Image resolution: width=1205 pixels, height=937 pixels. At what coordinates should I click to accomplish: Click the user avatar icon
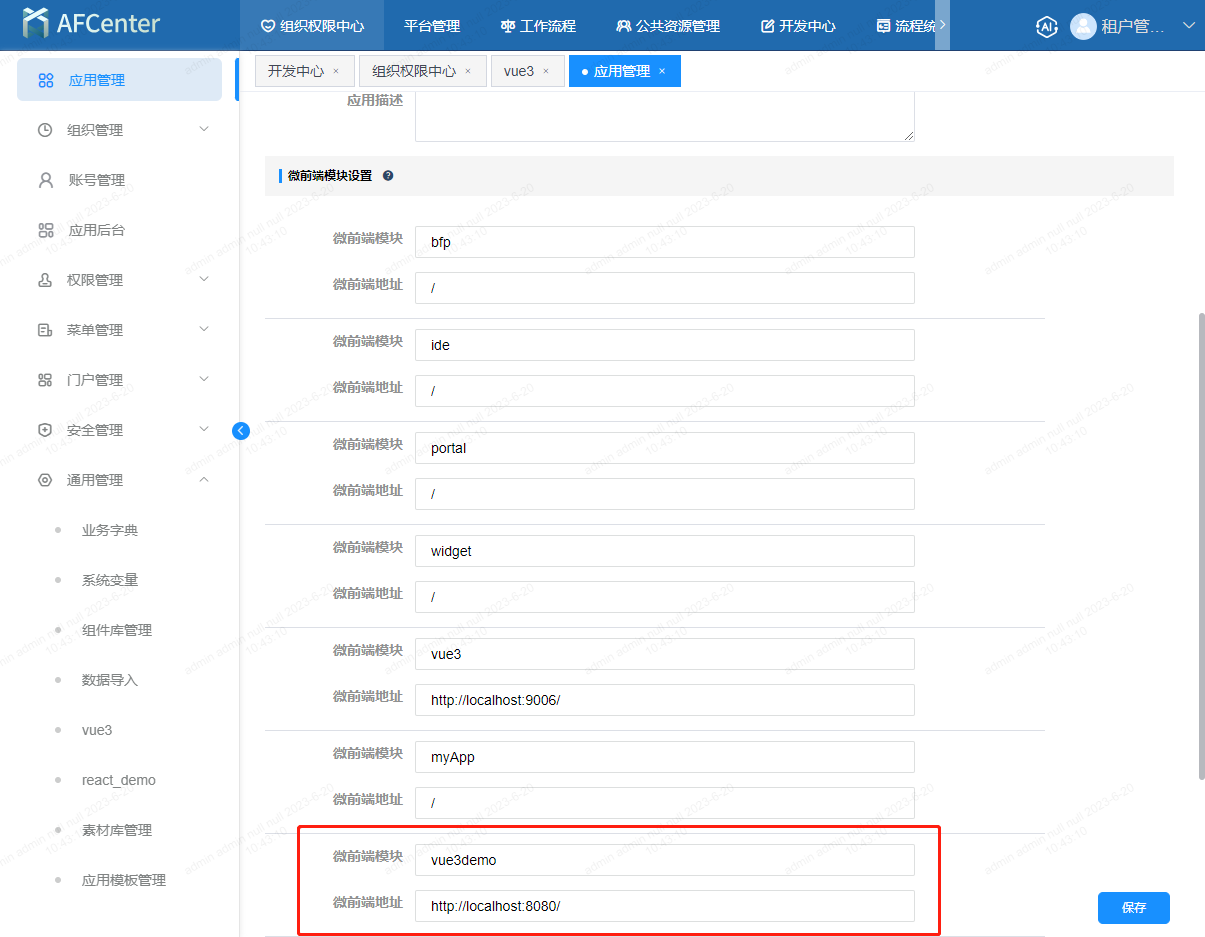pyautogui.click(x=1082, y=26)
